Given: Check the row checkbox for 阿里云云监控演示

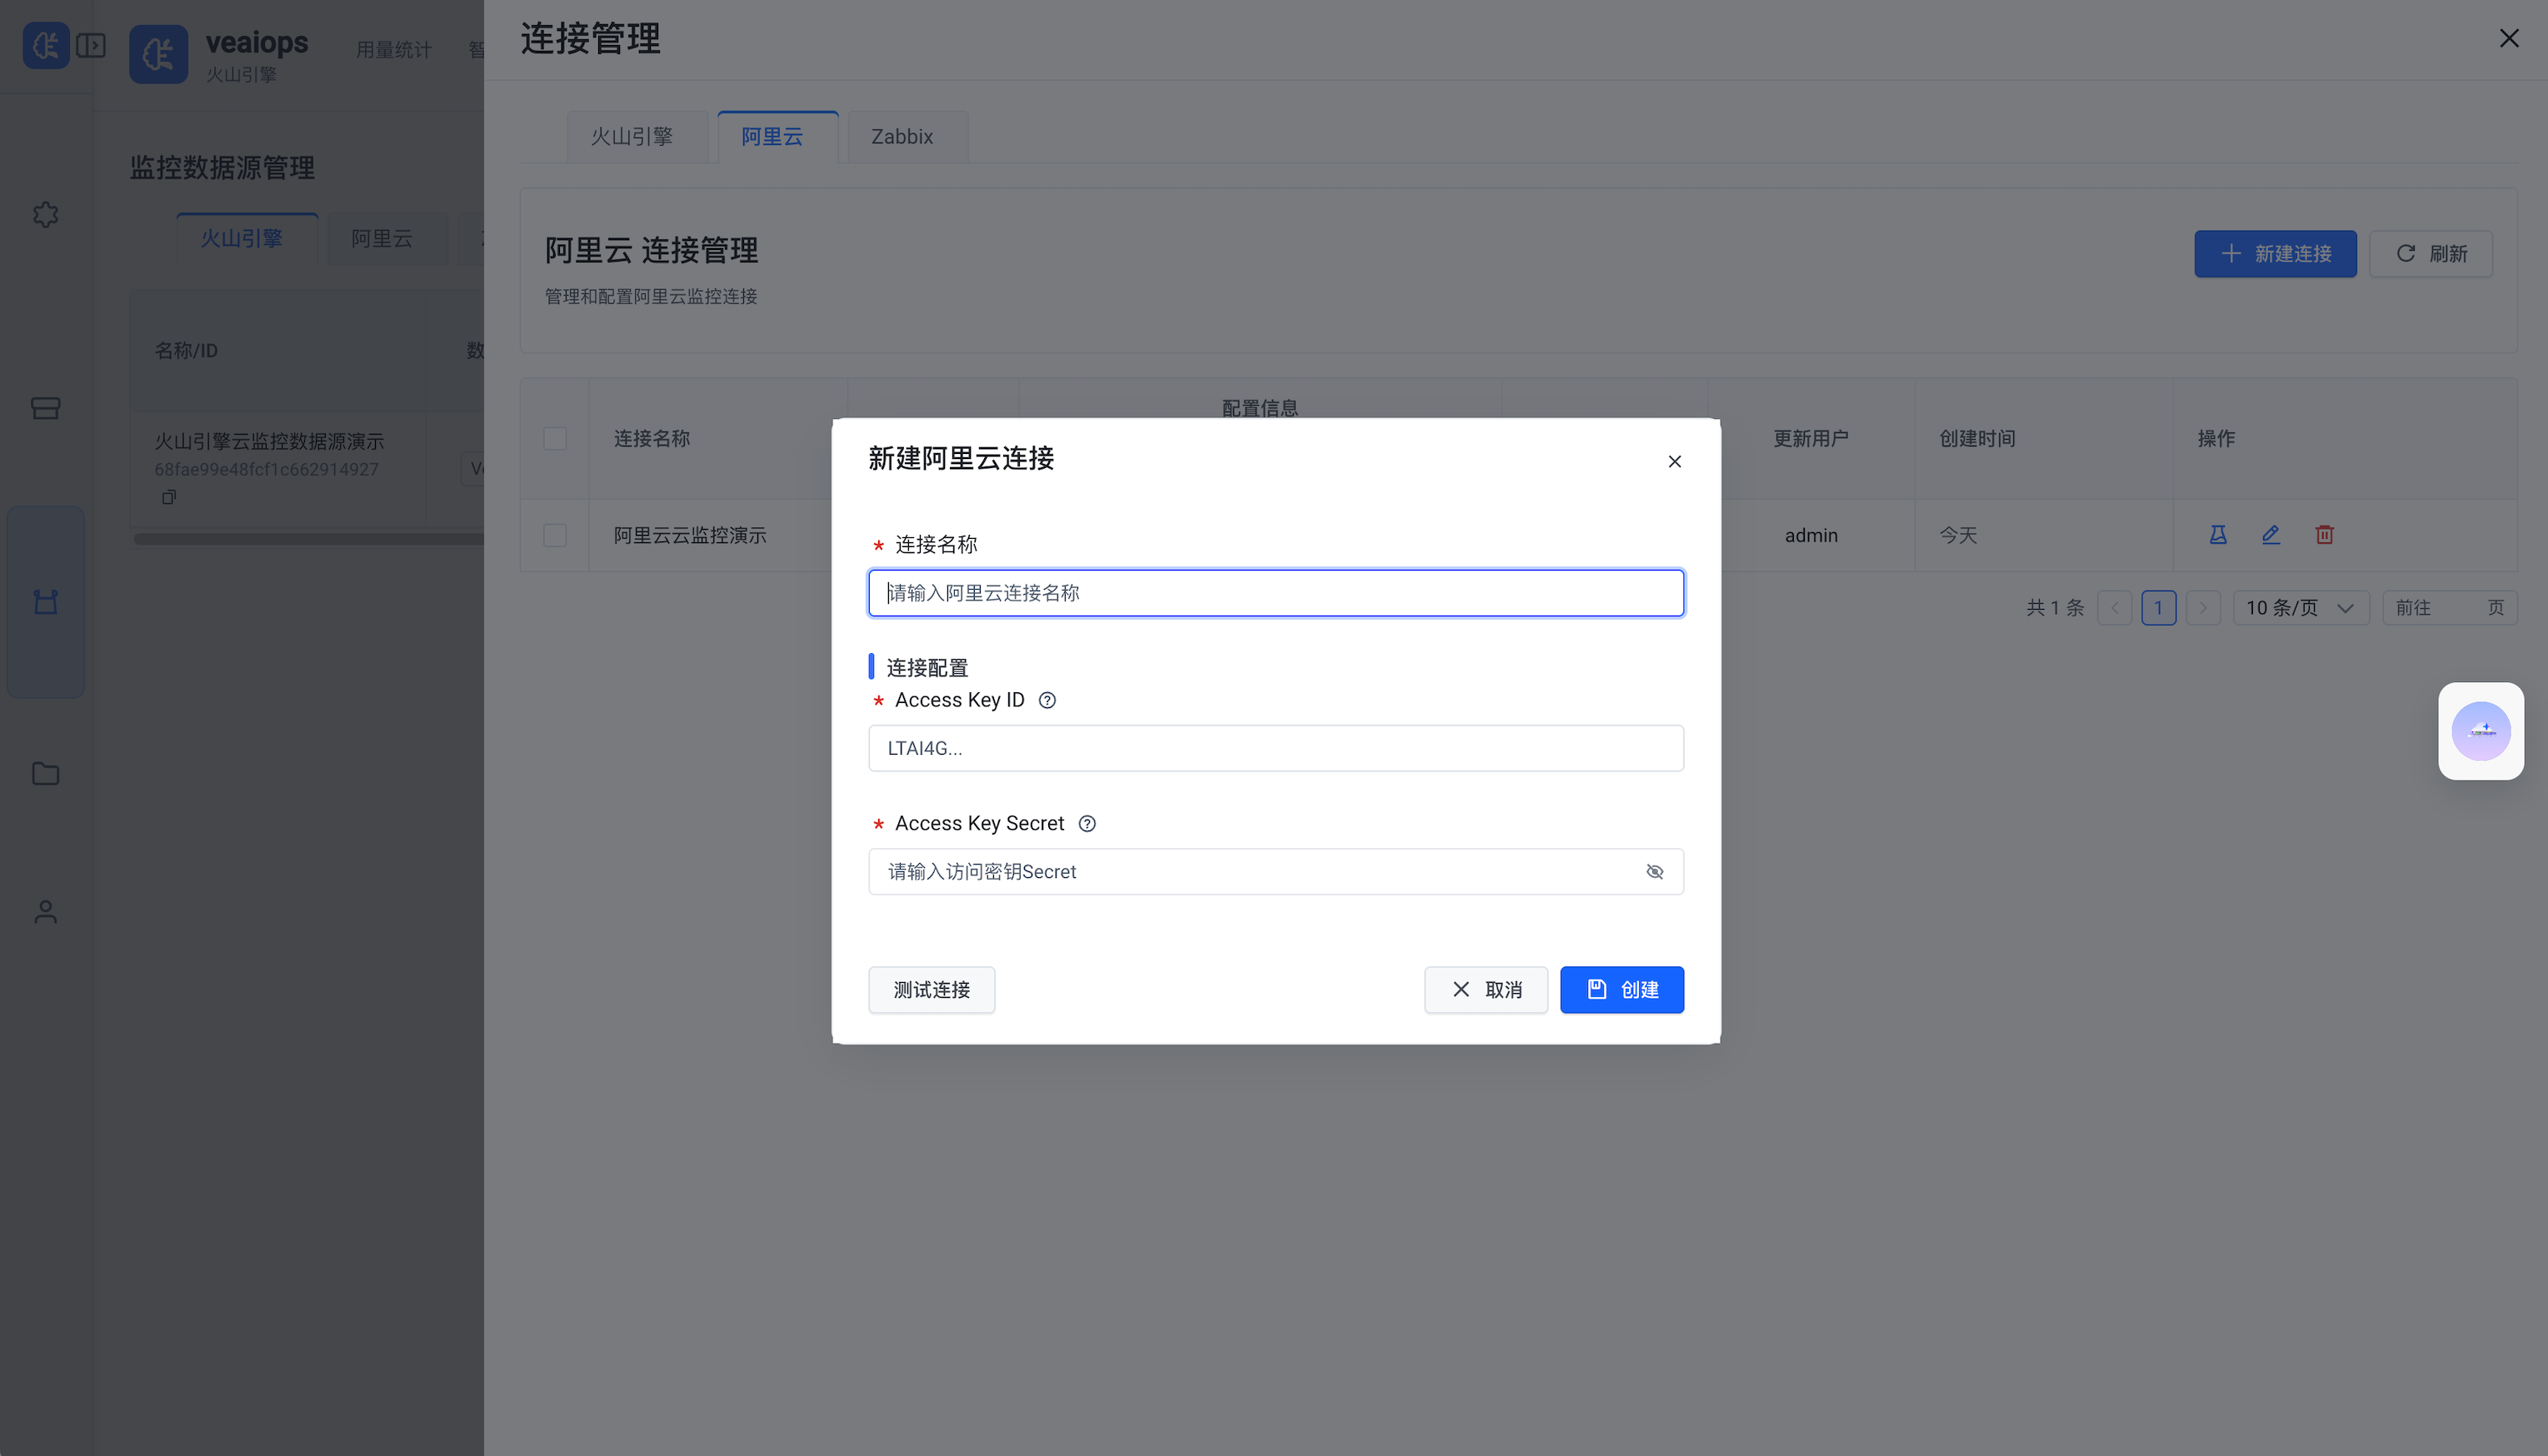Looking at the screenshot, I should [x=555, y=535].
